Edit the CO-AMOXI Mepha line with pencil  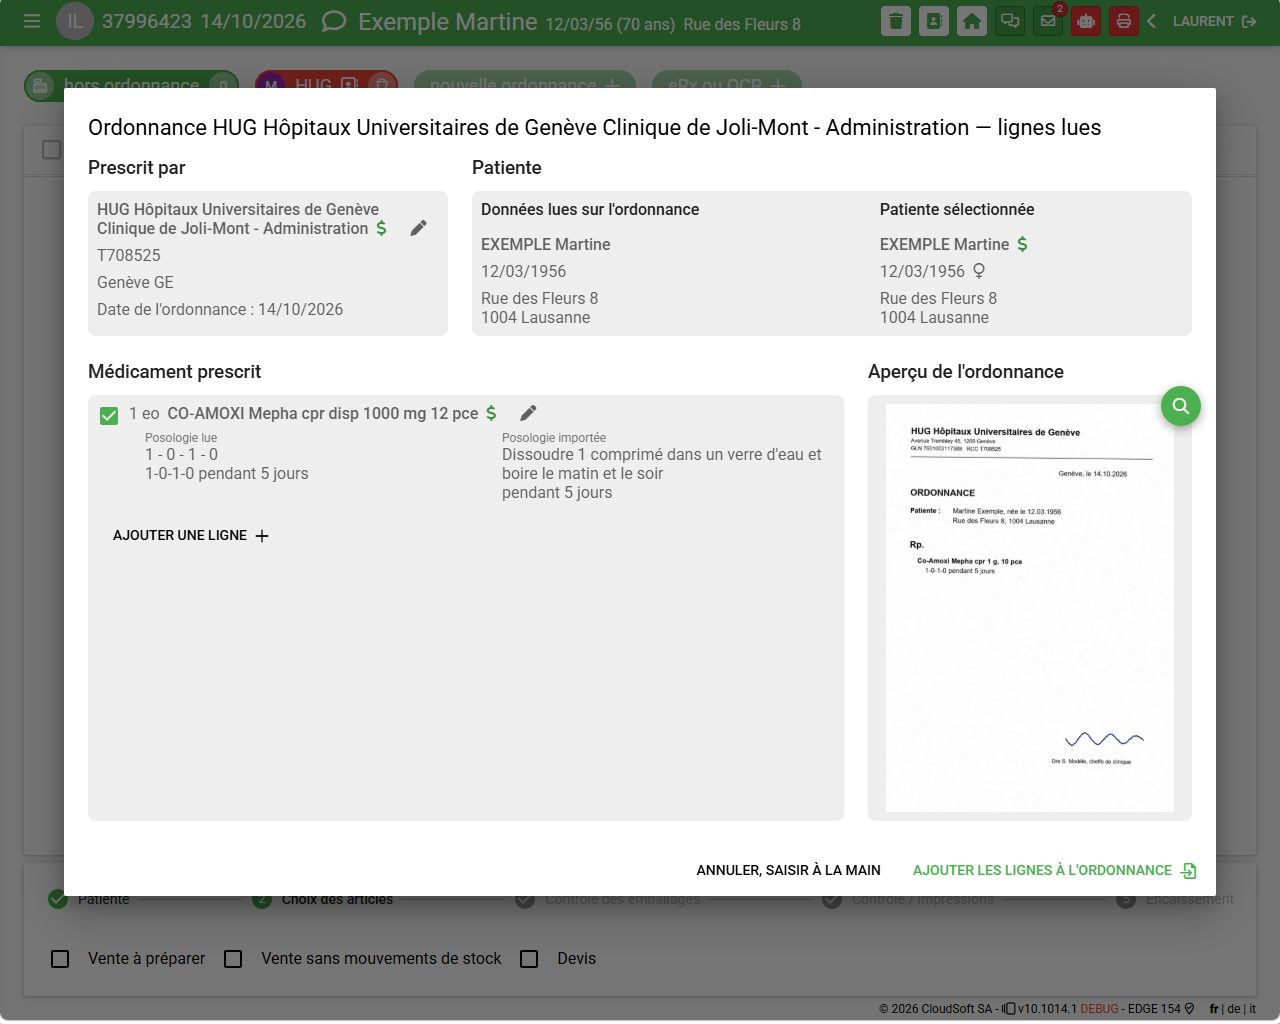(529, 413)
